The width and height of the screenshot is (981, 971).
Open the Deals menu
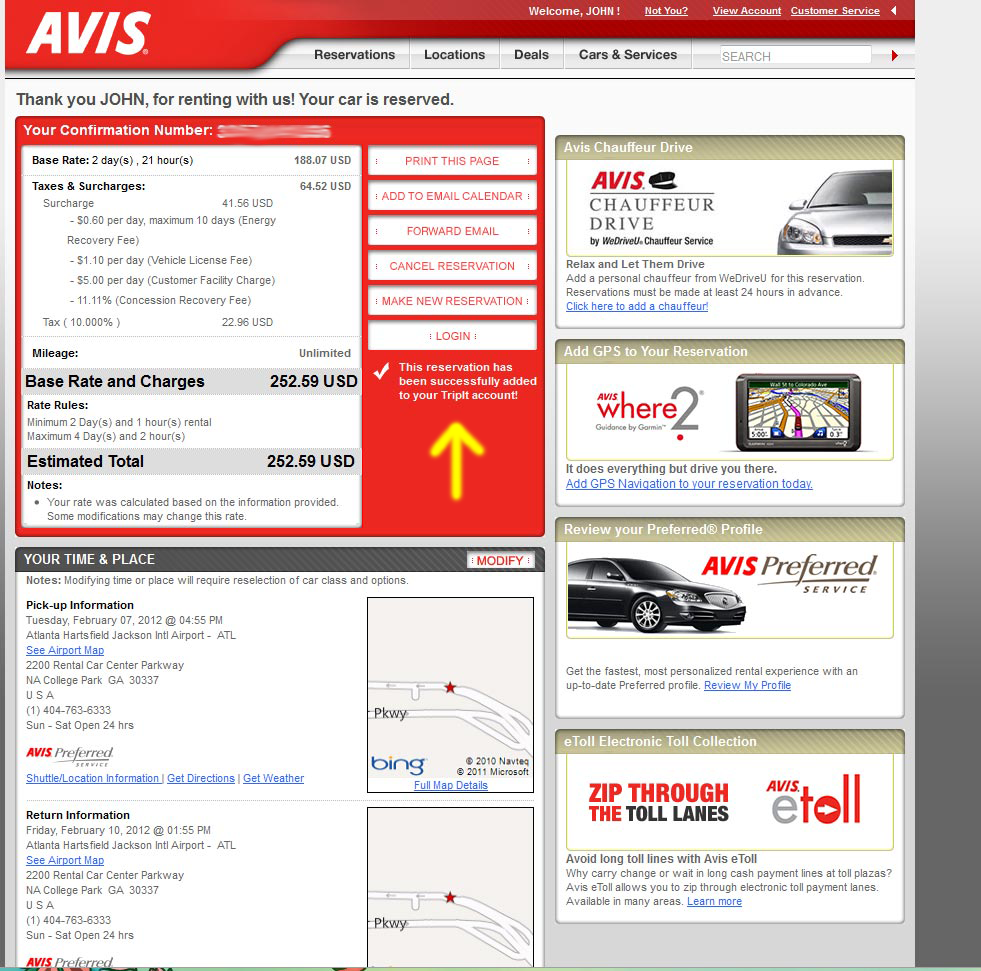point(531,55)
